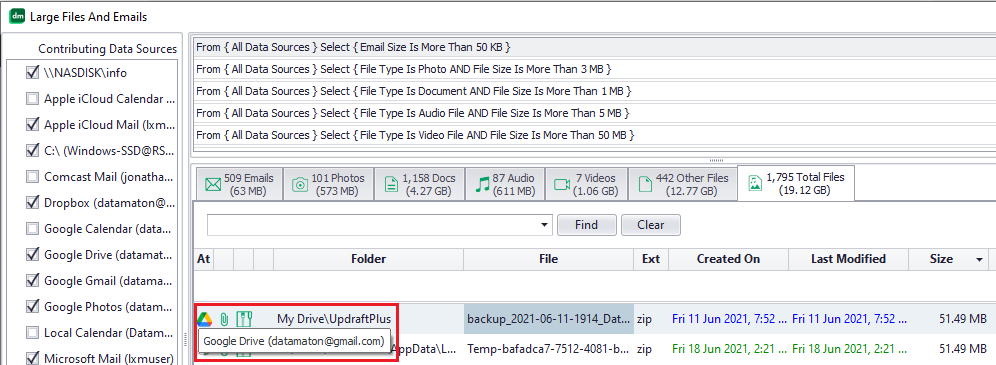Sort by the Created On column header
The height and width of the screenshot is (365, 996).
click(729, 259)
